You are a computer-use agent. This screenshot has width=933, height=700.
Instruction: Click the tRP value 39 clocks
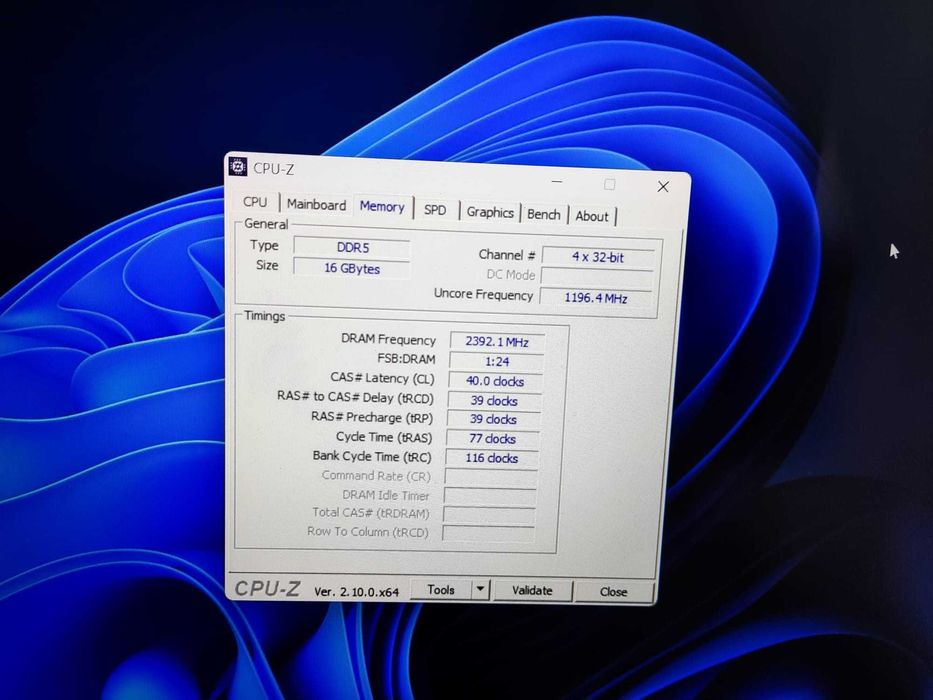point(493,420)
